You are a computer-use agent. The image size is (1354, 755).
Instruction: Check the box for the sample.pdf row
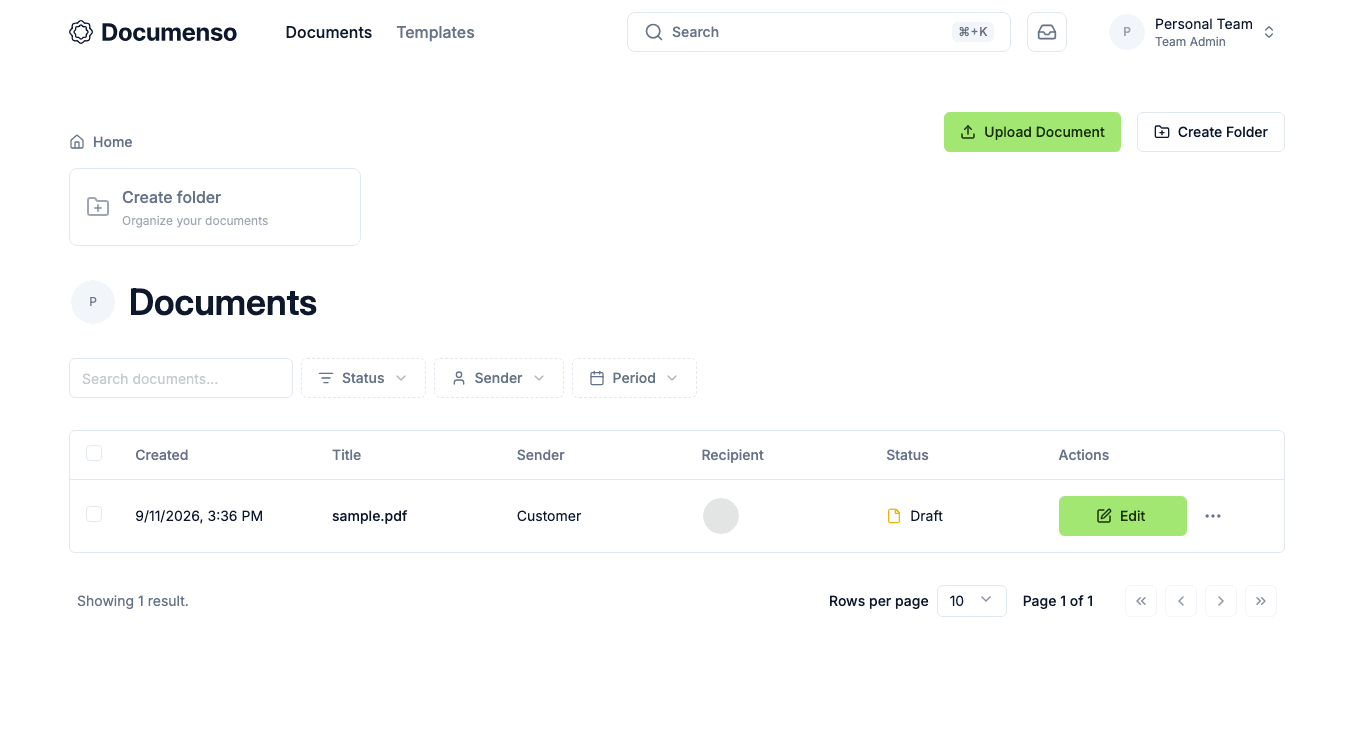point(94,514)
